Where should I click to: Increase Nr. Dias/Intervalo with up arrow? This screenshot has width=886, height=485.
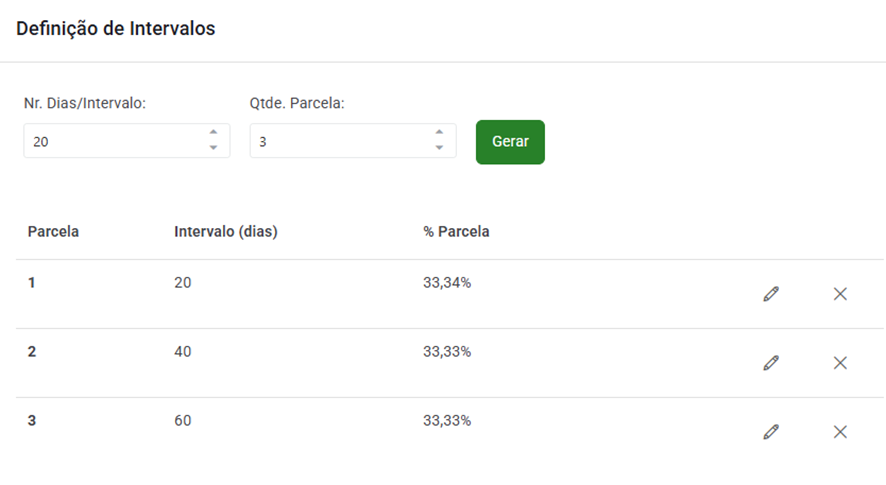[x=213, y=132]
